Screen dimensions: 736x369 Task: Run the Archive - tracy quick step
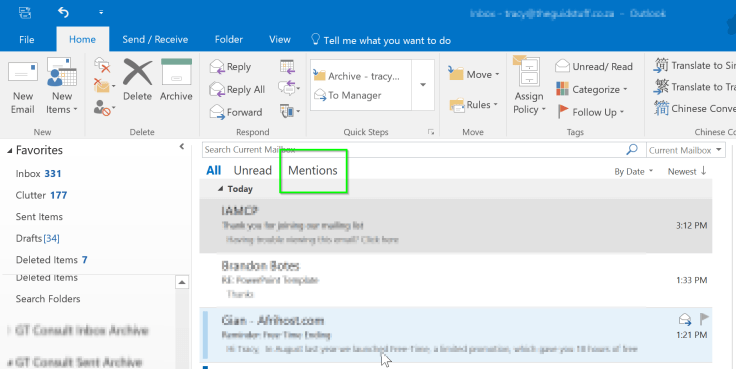click(x=357, y=76)
